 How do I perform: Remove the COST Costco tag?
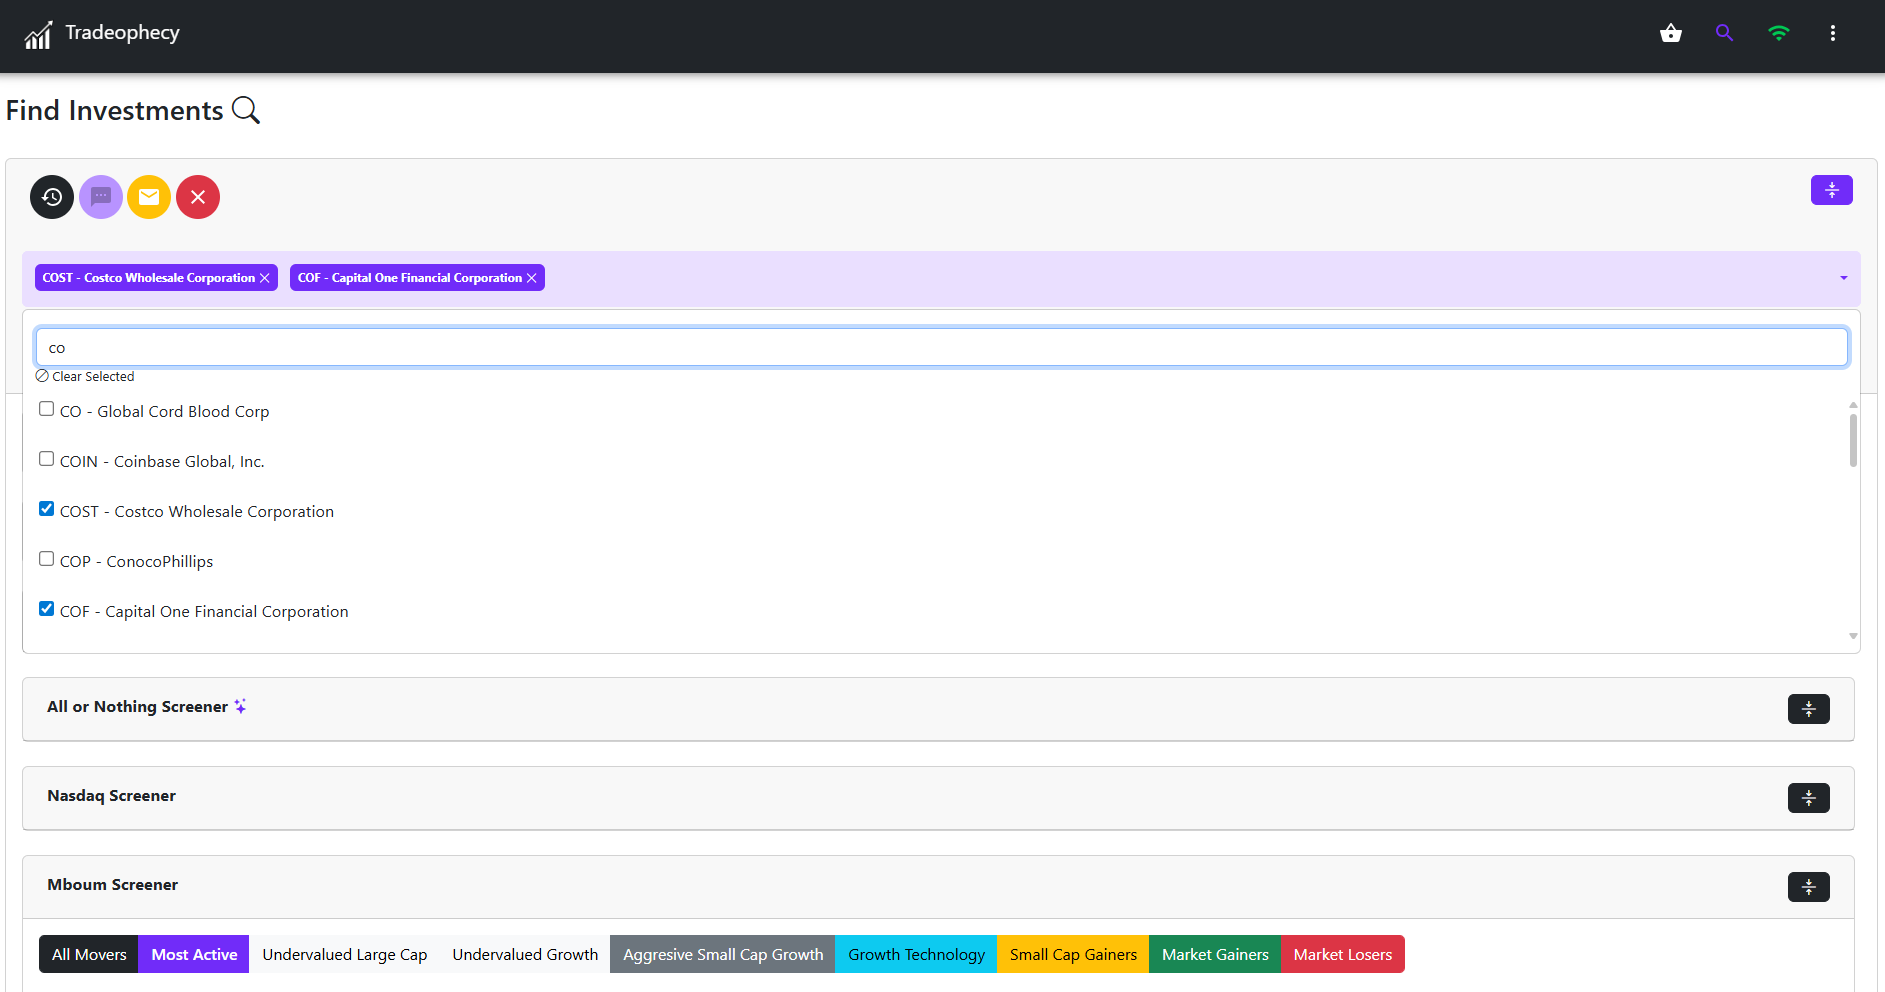click(265, 278)
